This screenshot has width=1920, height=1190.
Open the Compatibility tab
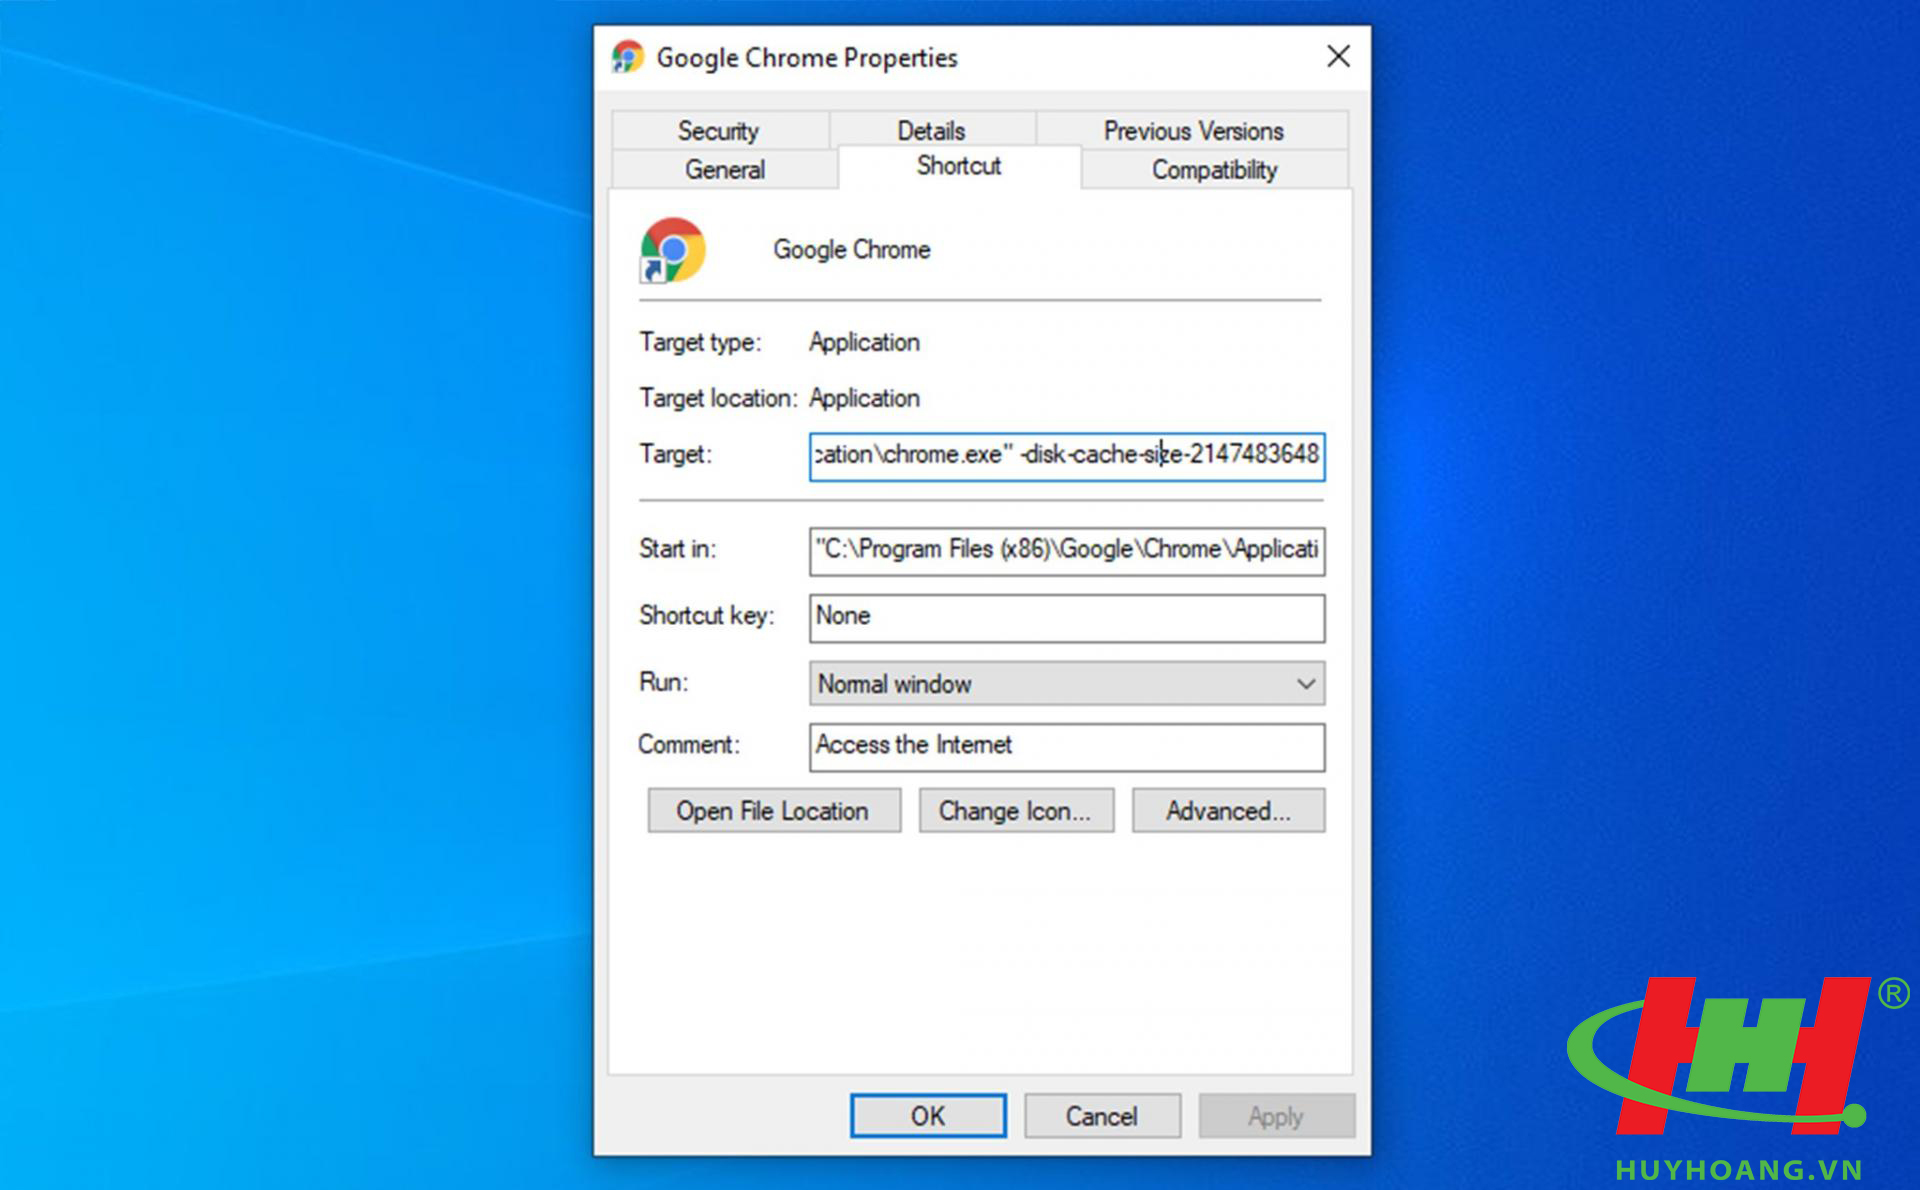(x=1215, y=170)
